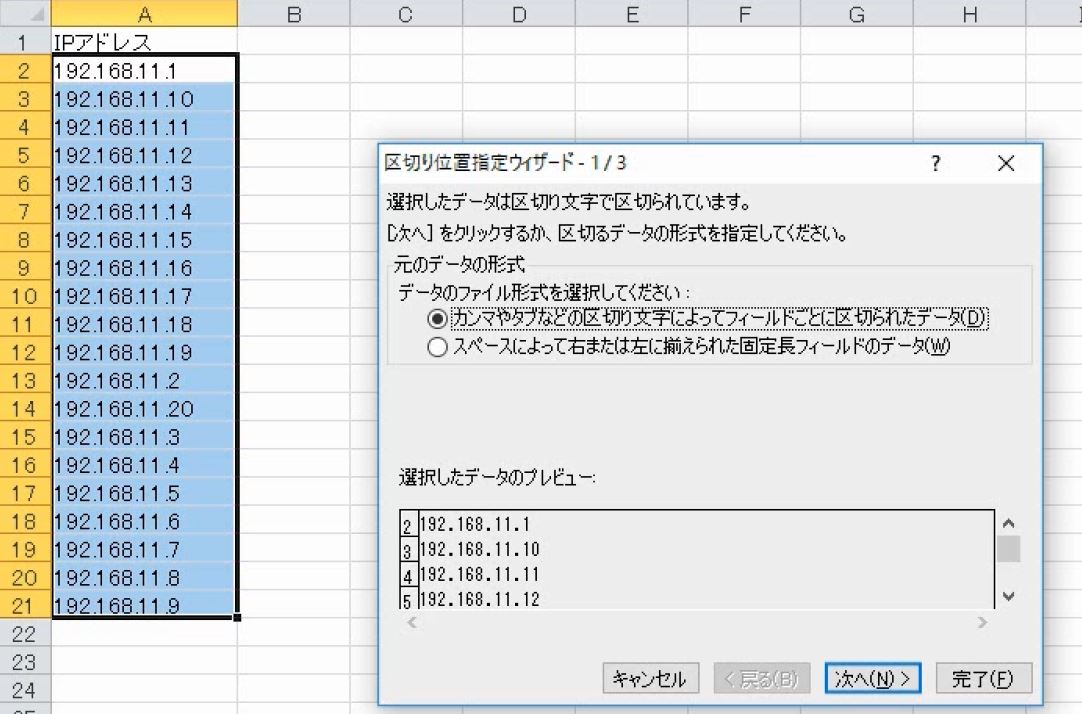Click the column B header

coord(293,13)
